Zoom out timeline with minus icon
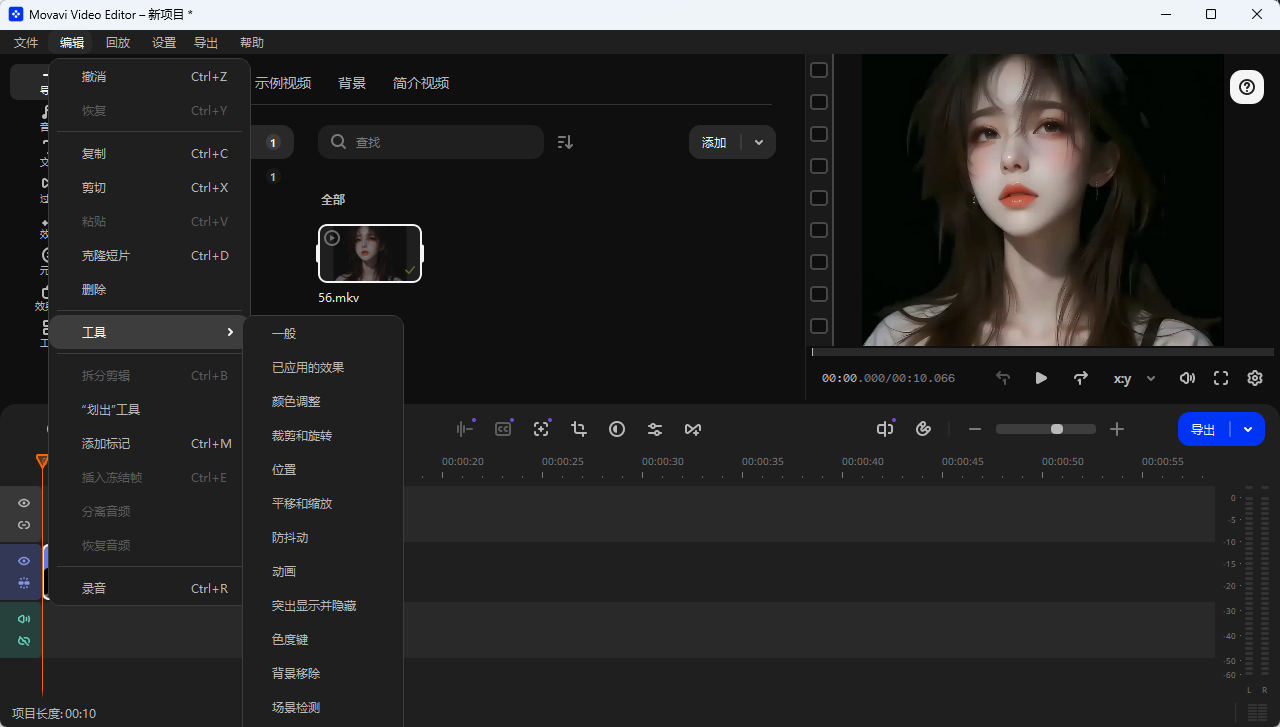 pyautogui.click(x=975, y=429)
